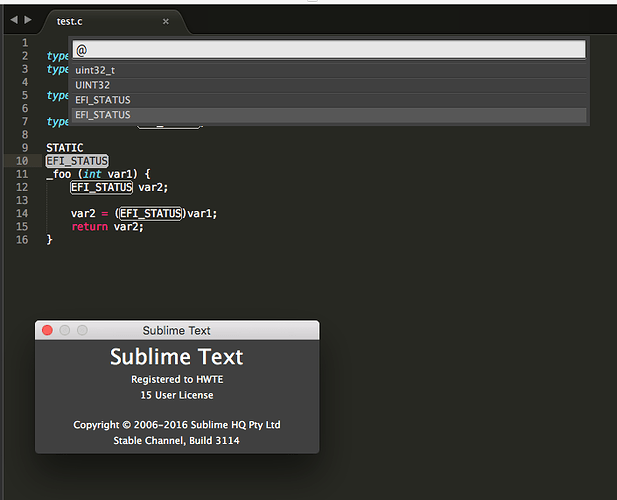The image size is (617, 500).
Task: Click the closing brace on line 16
Action: coord(49,240)
